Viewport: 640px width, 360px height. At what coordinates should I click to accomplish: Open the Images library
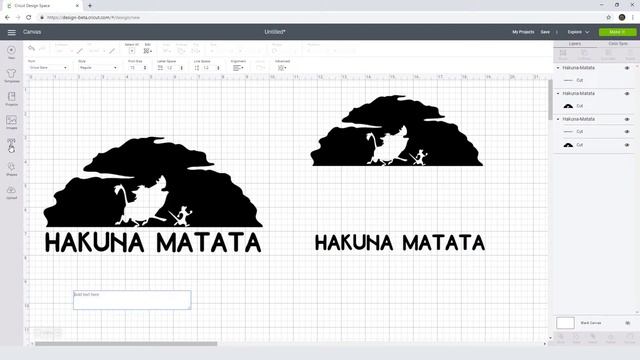(11, 122)
